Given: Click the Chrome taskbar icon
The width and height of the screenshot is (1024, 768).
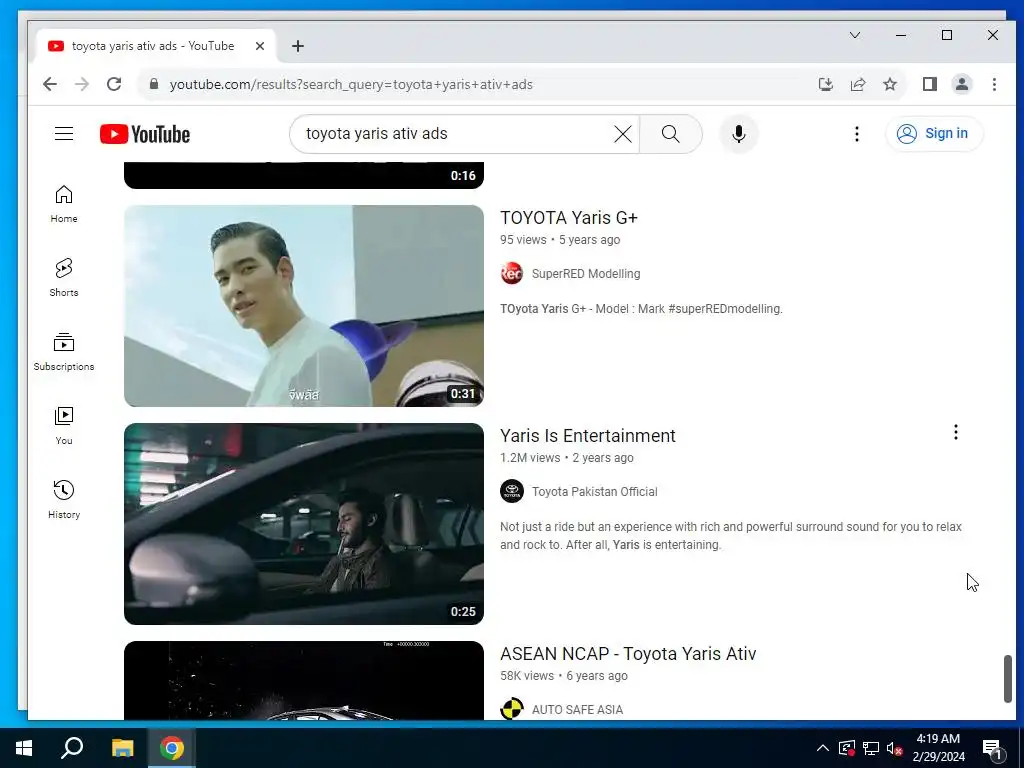Looking at the screenshot, I should point(172,748).
